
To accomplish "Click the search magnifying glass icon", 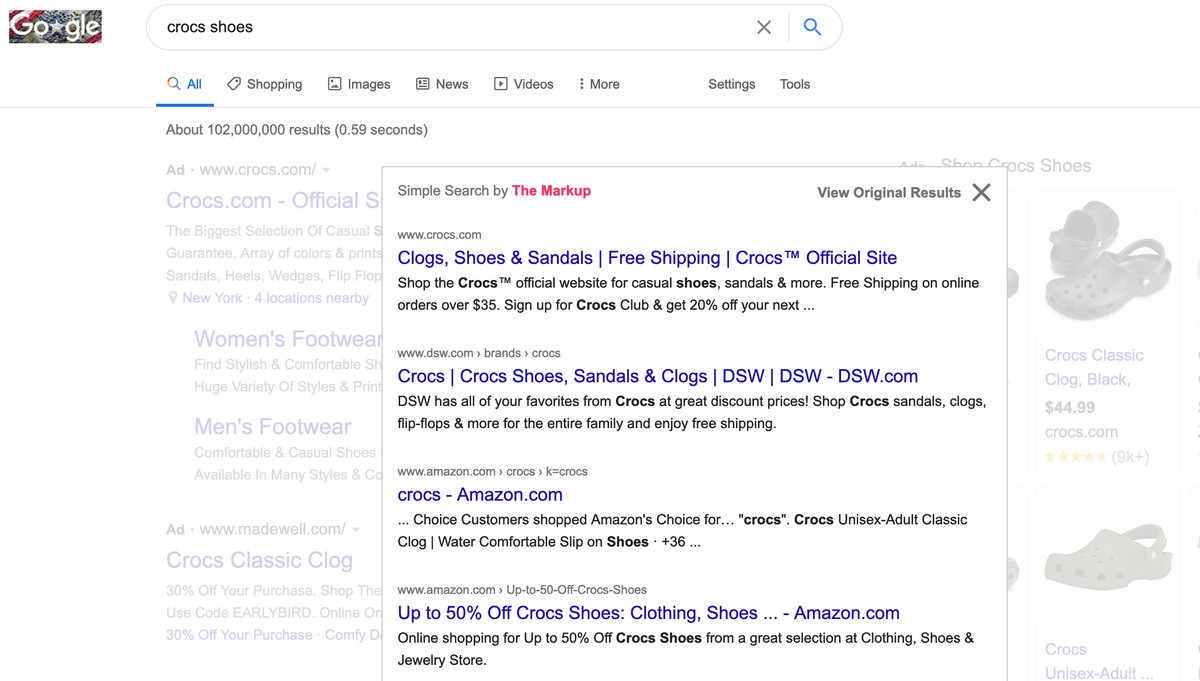I will tap(812, 27).
